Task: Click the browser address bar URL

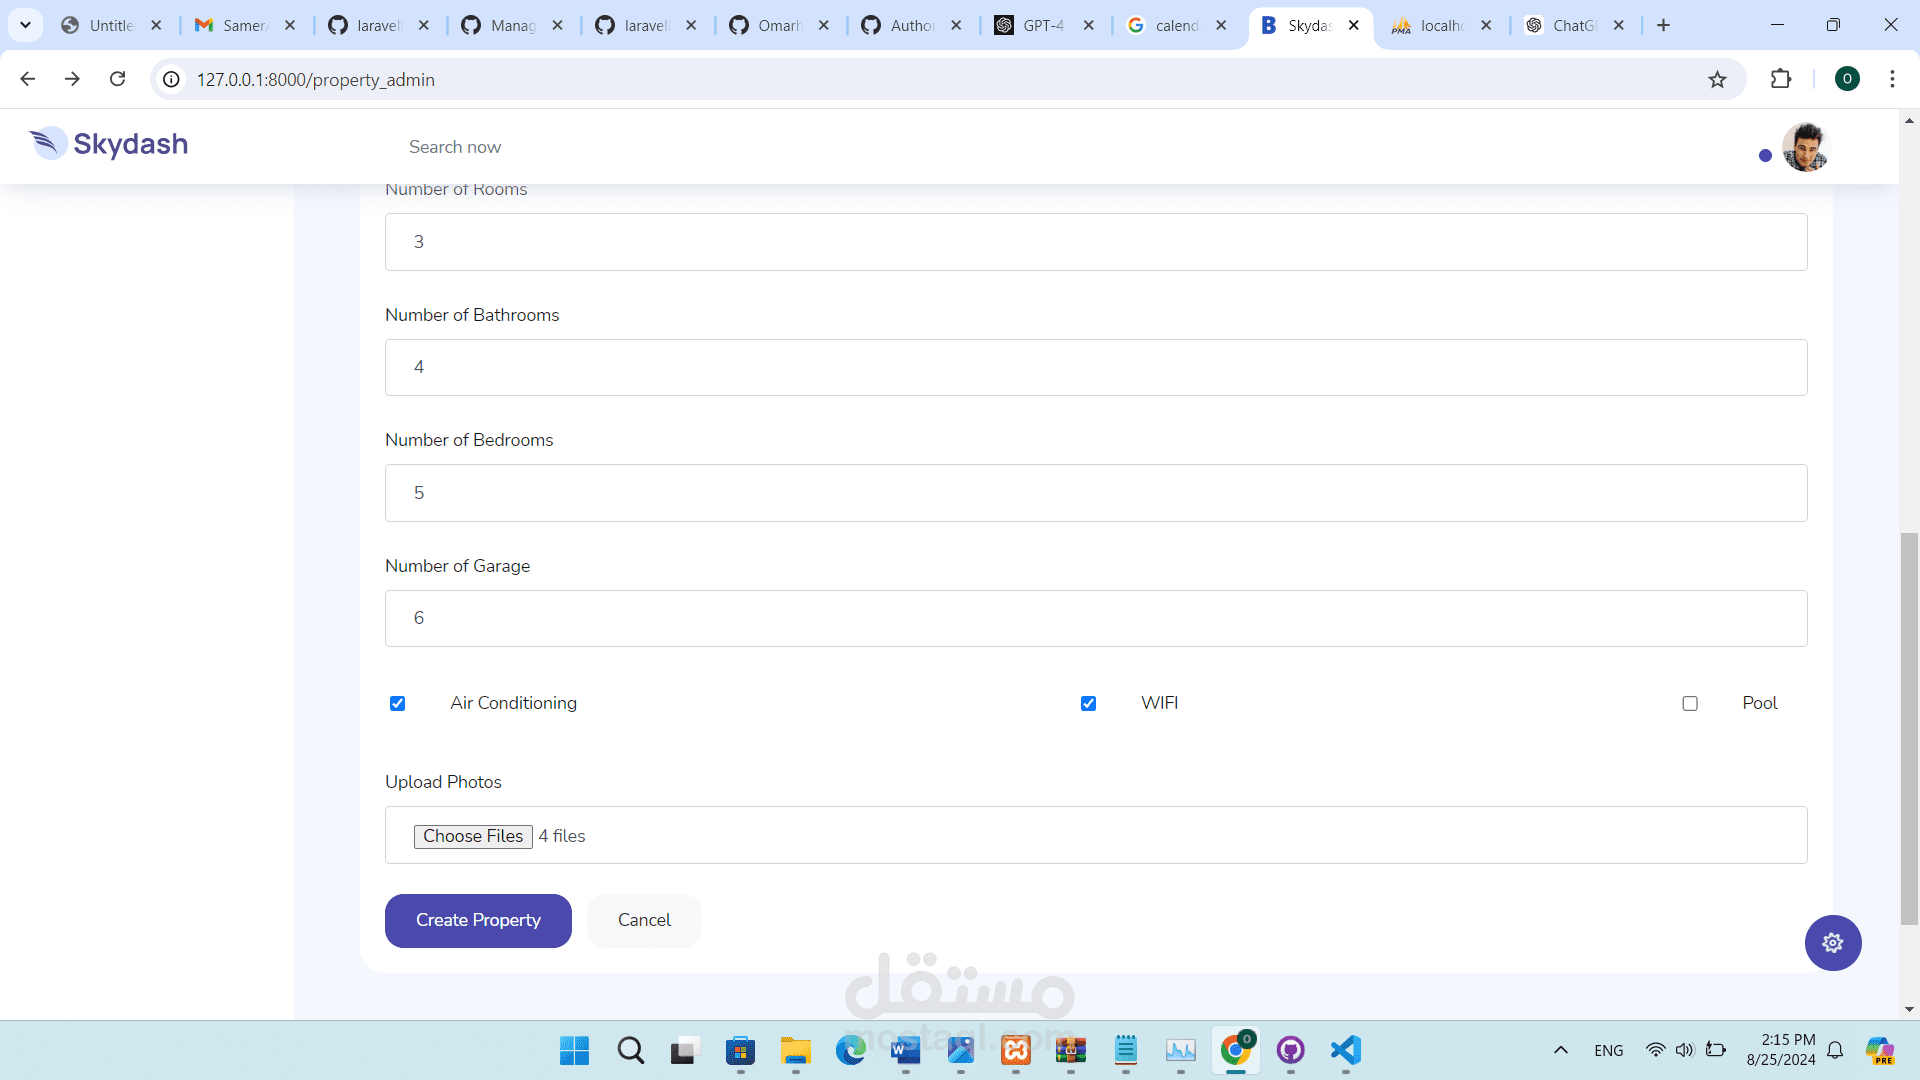Action: point(315,79)
